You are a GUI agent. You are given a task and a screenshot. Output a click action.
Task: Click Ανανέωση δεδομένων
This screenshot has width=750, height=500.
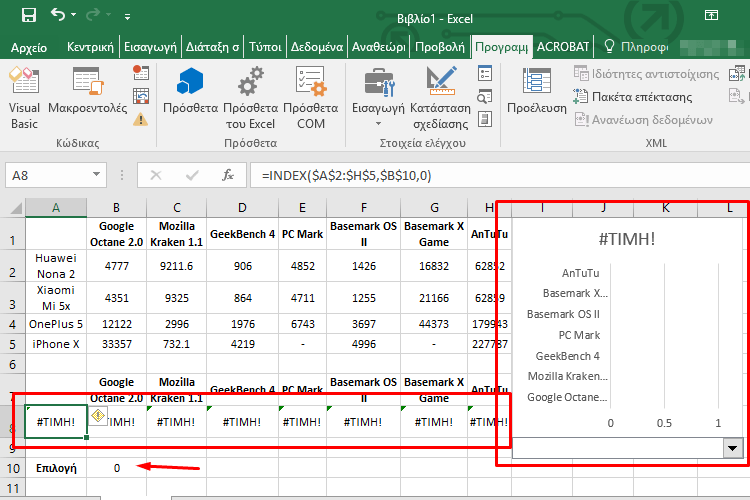(x=643, y=120)
